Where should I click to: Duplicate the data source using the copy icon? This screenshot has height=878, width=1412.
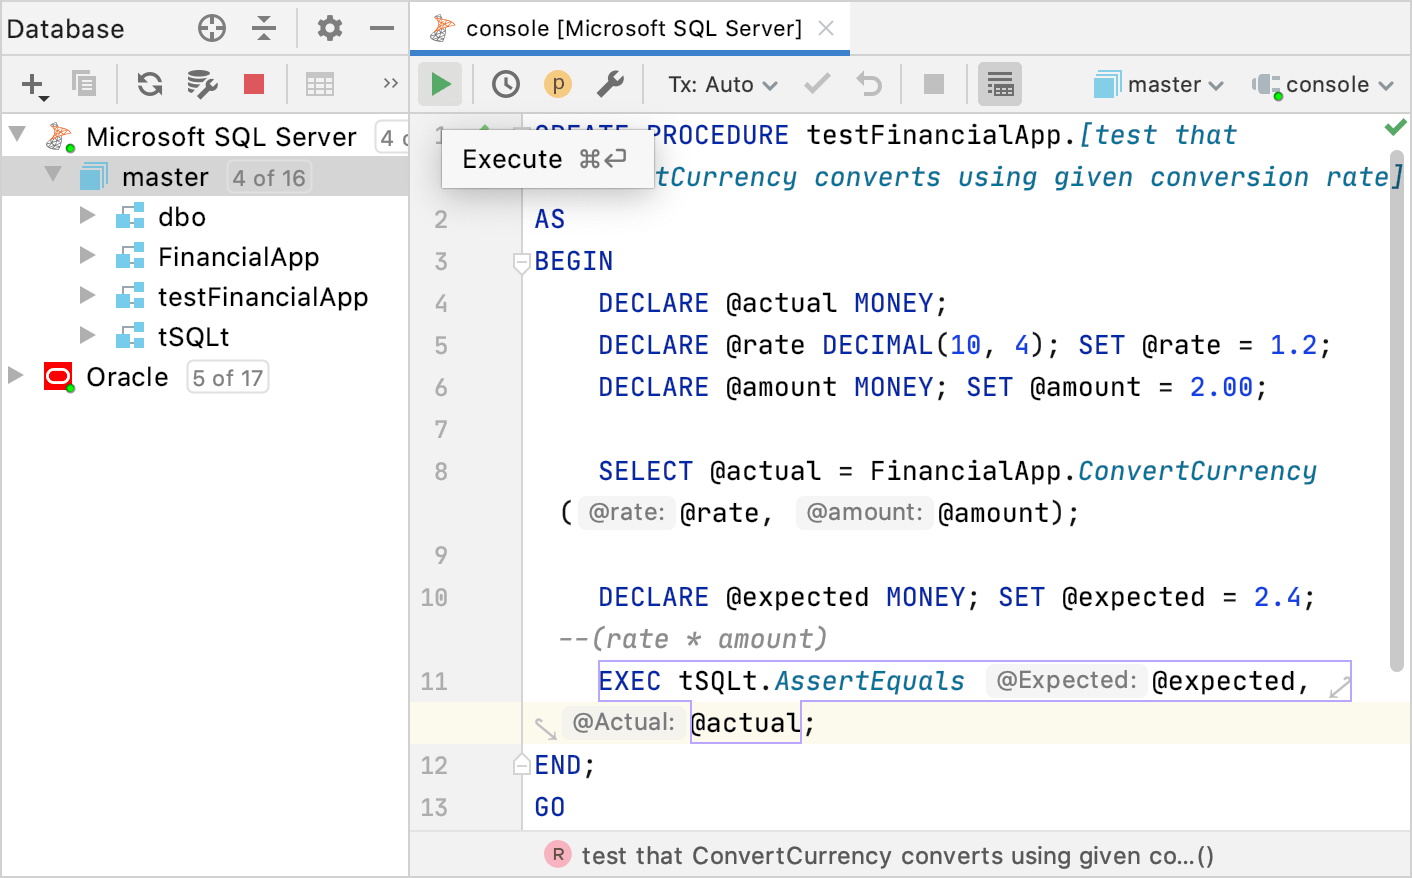pos(84,84)
